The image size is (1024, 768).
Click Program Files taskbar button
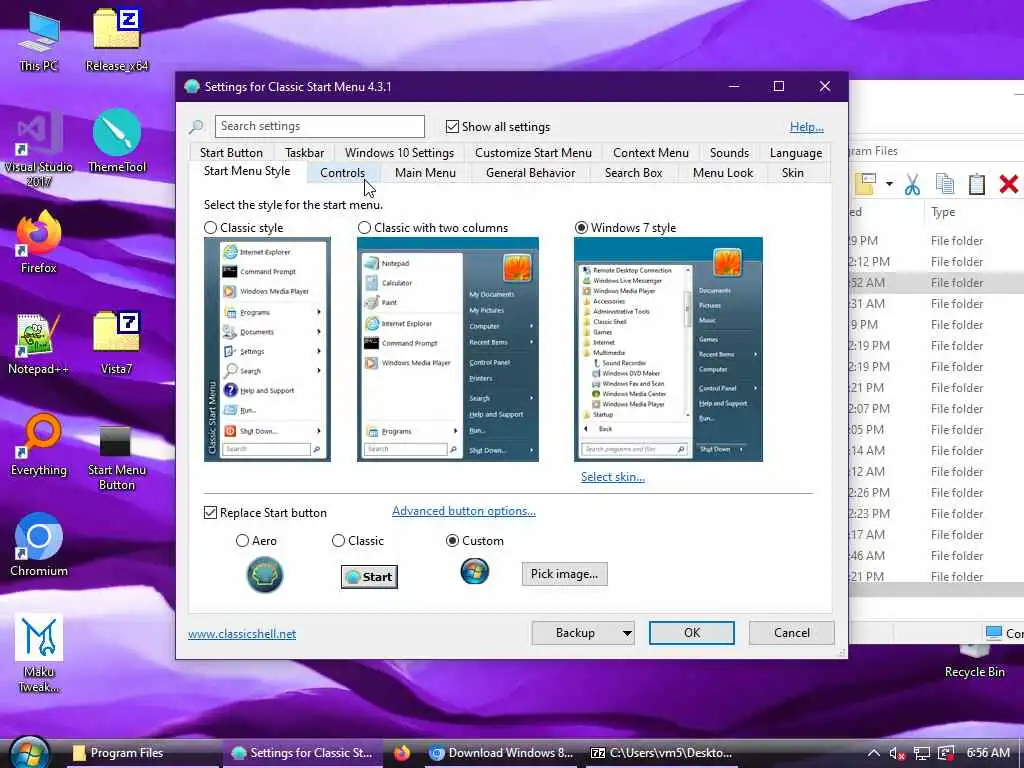143,753
